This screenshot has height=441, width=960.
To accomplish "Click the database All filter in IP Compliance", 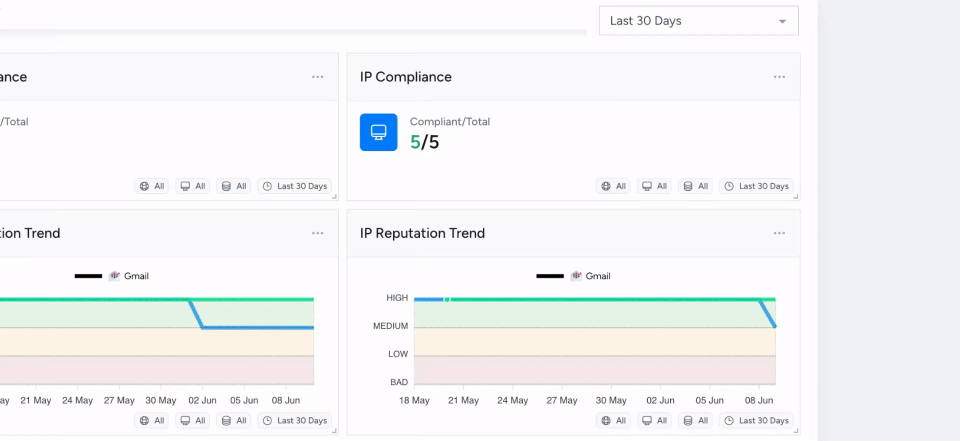I will click(696, 186).
